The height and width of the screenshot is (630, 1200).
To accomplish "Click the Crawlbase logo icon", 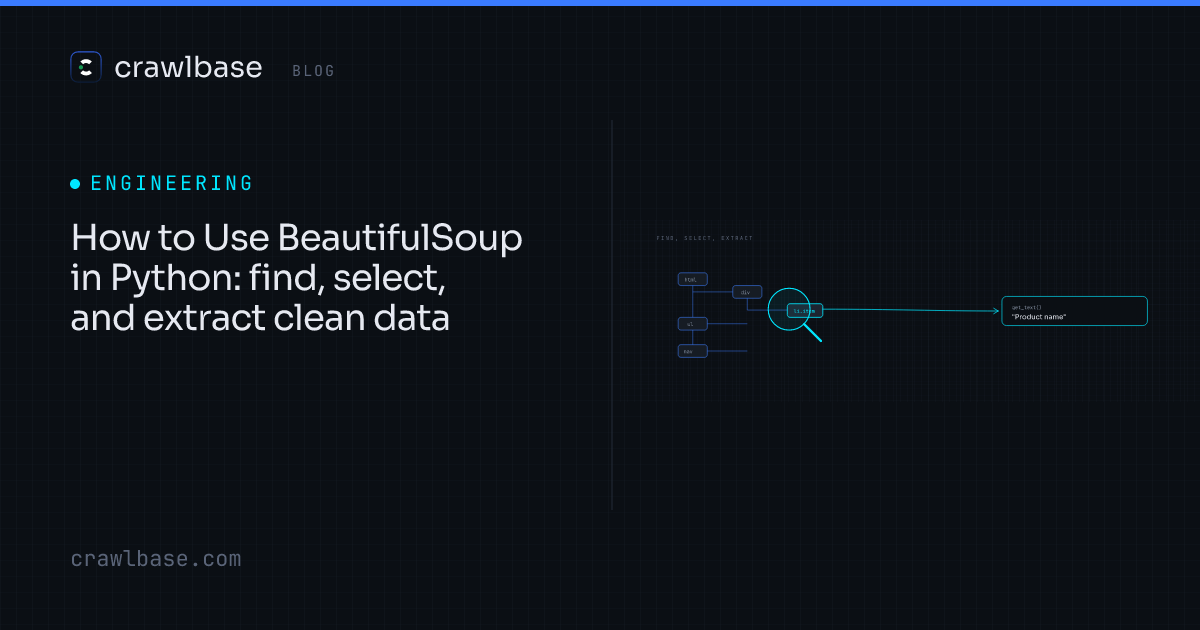I will pos(86,67).
